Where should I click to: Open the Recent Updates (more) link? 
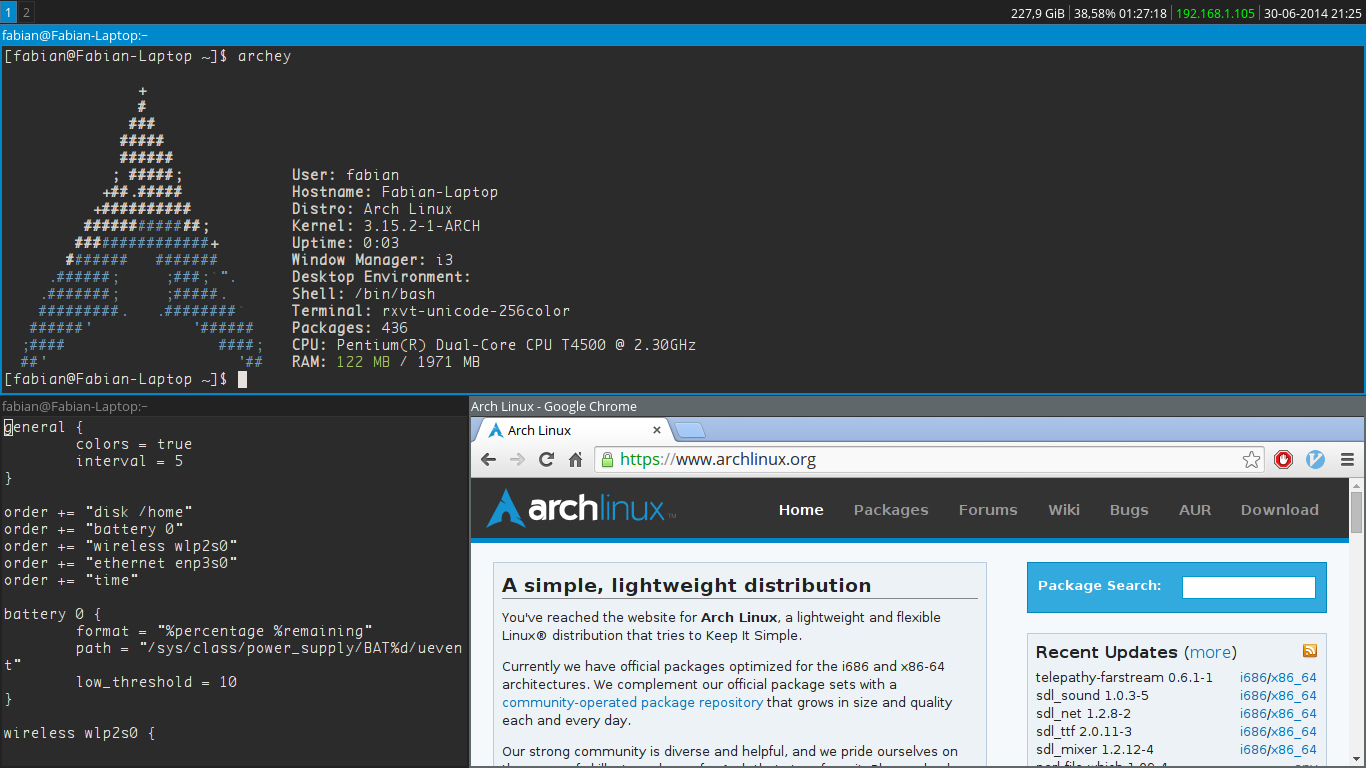[1210, 652]
